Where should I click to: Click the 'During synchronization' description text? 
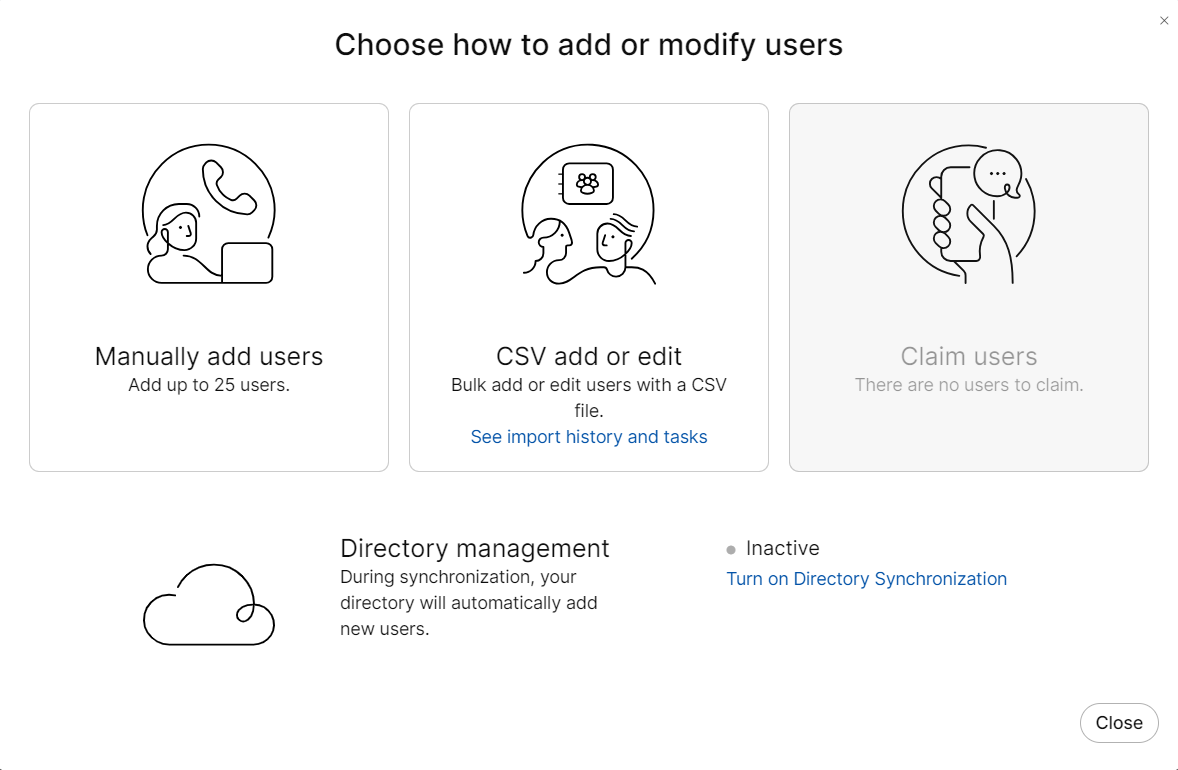pos(469,603)
